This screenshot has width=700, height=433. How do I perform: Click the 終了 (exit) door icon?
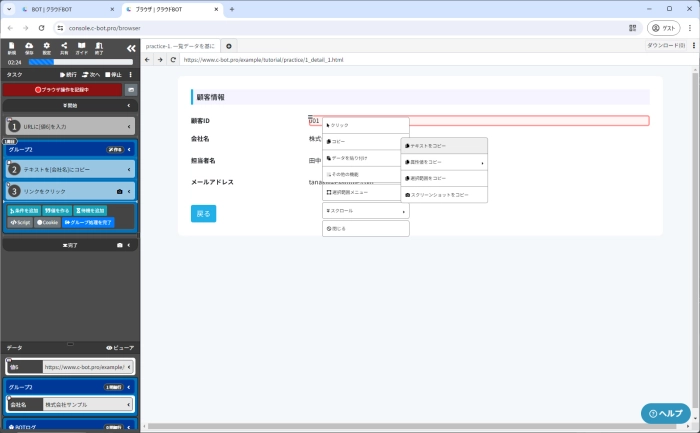point(99,47)
